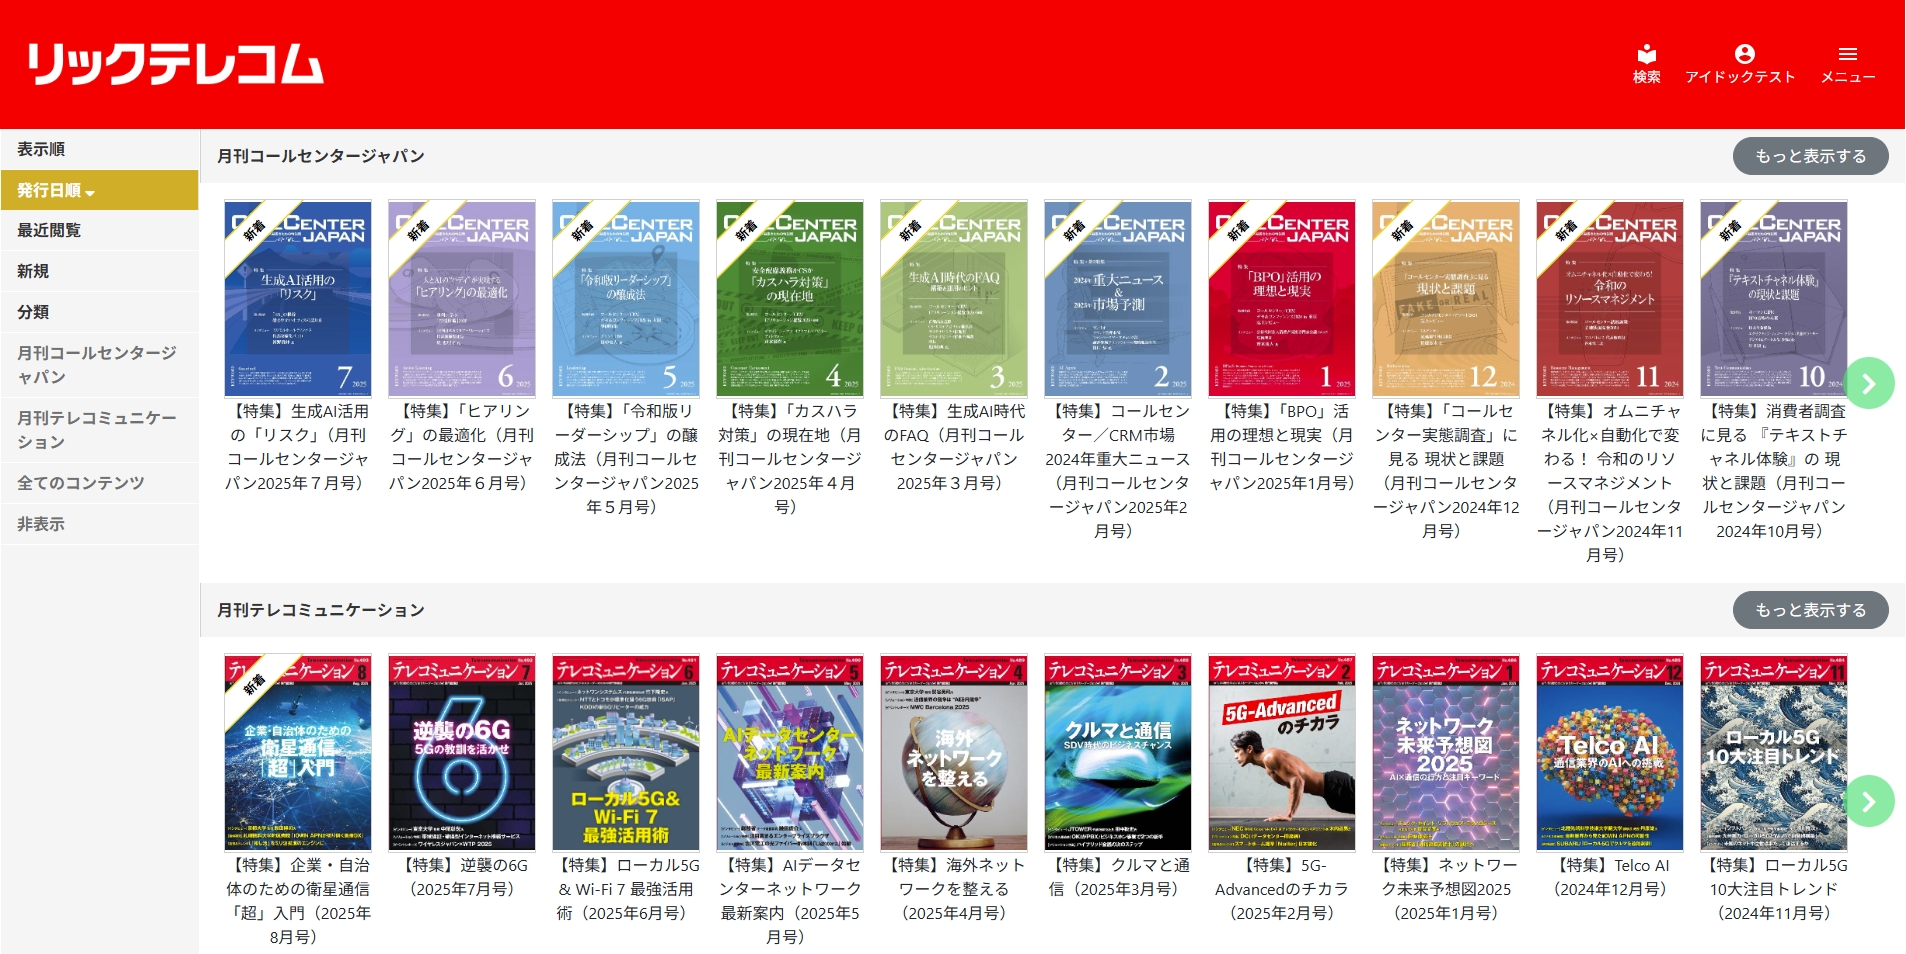Open the Call Center Japan March 2025 cover

click(954, 299)
